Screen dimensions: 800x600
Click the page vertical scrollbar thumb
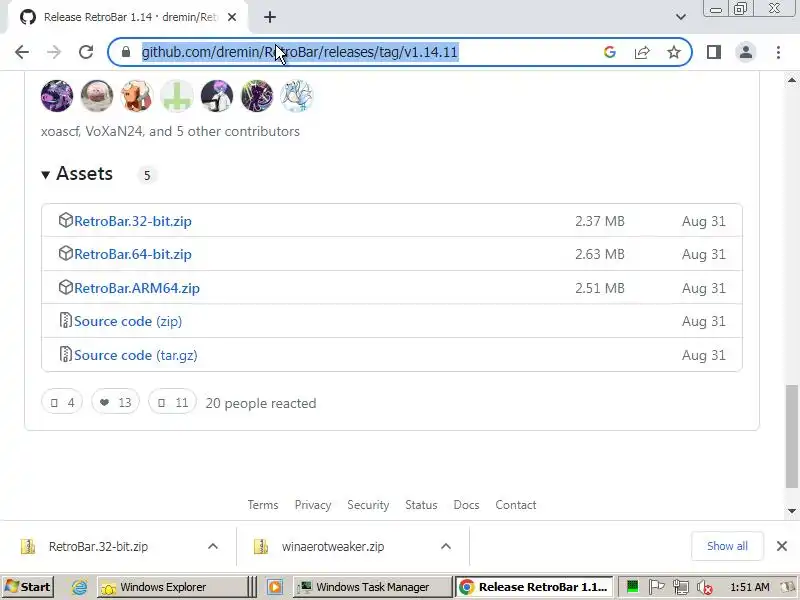[x=792, y=437]
